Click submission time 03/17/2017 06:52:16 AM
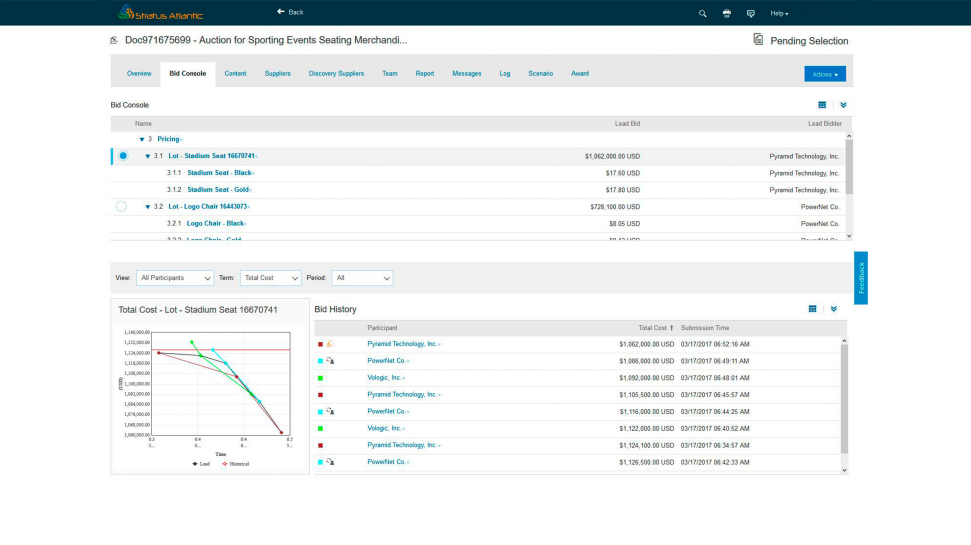 [715, 344]
